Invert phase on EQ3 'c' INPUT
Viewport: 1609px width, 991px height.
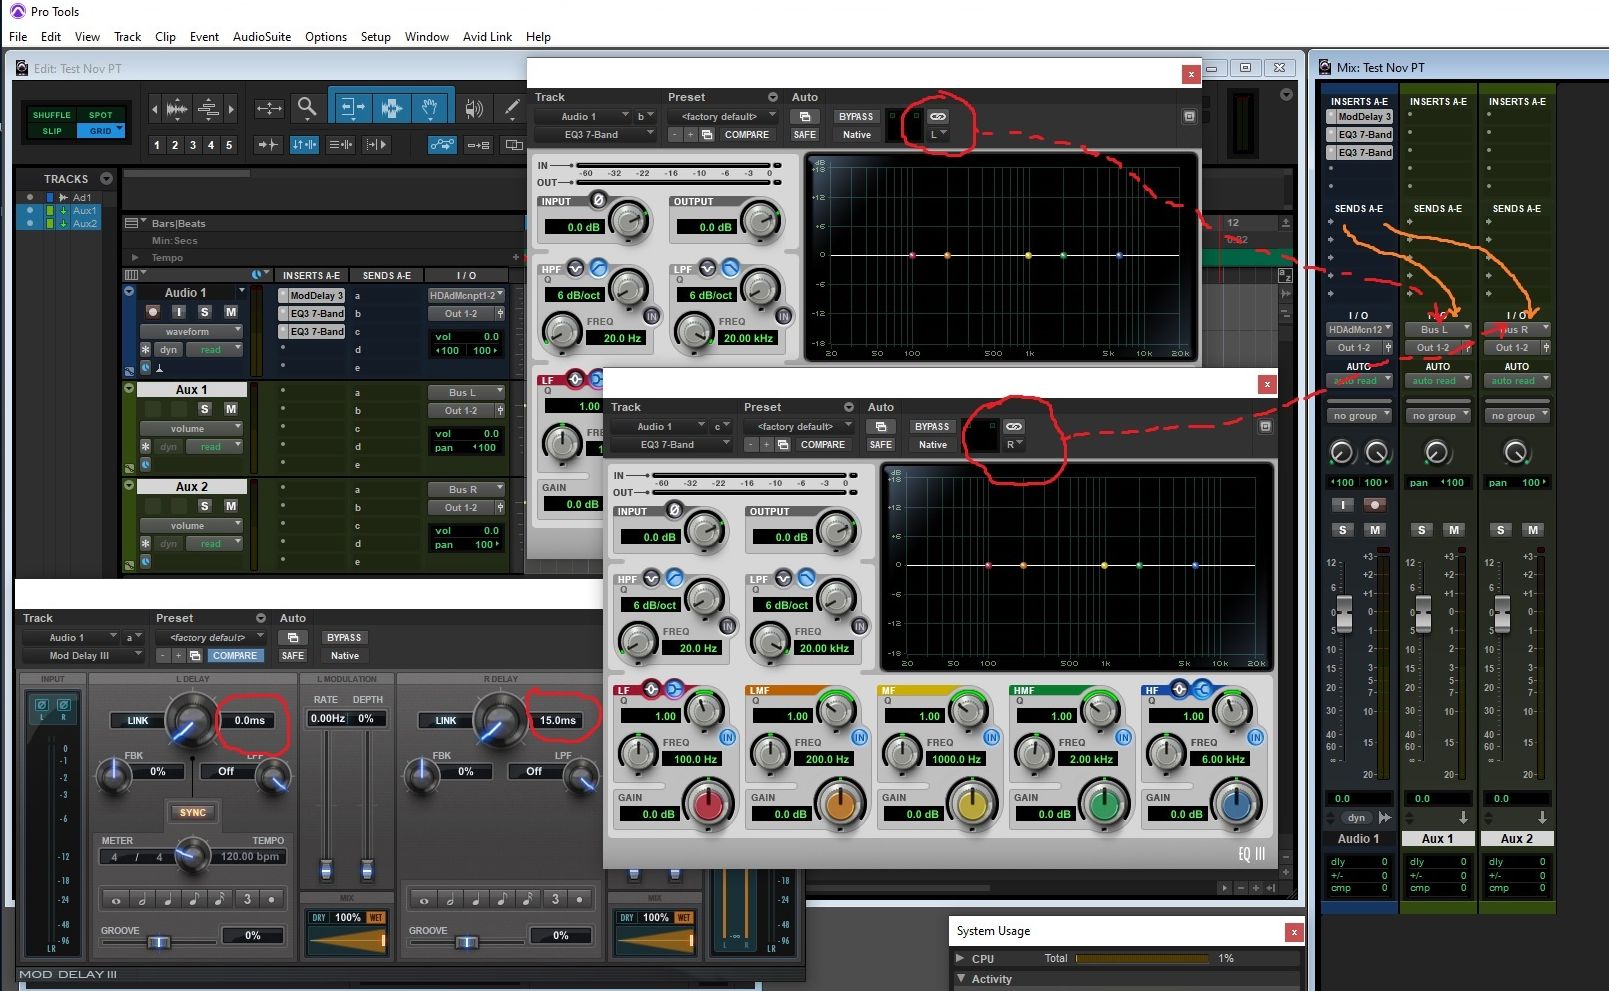coord(673,511)
